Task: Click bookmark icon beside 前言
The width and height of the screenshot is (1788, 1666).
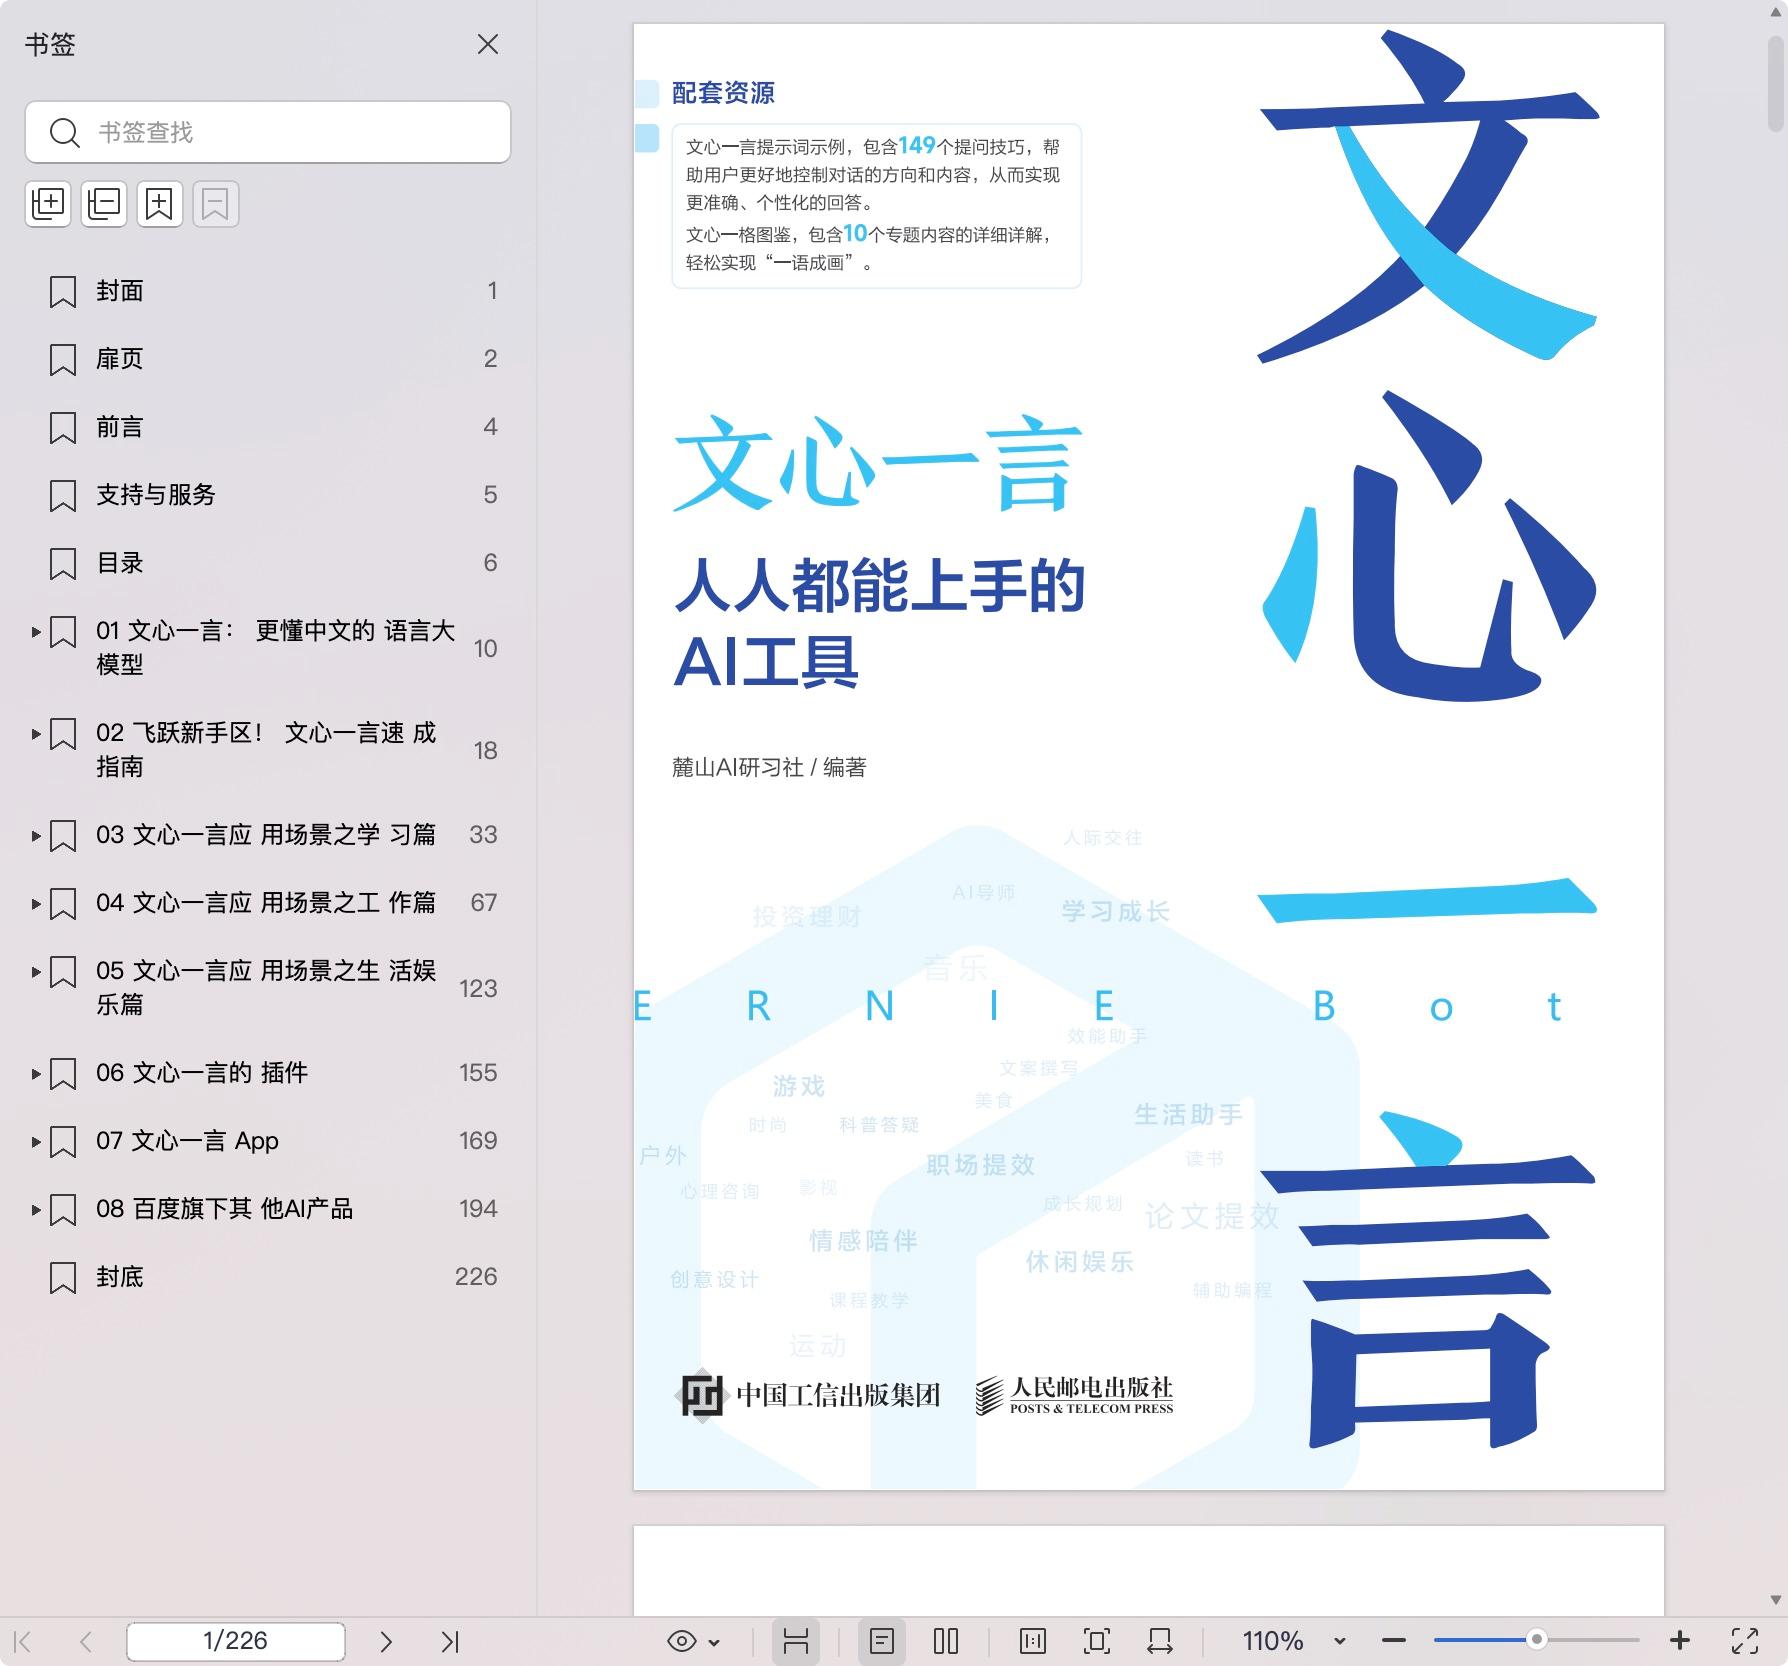Action: (63, 428)
